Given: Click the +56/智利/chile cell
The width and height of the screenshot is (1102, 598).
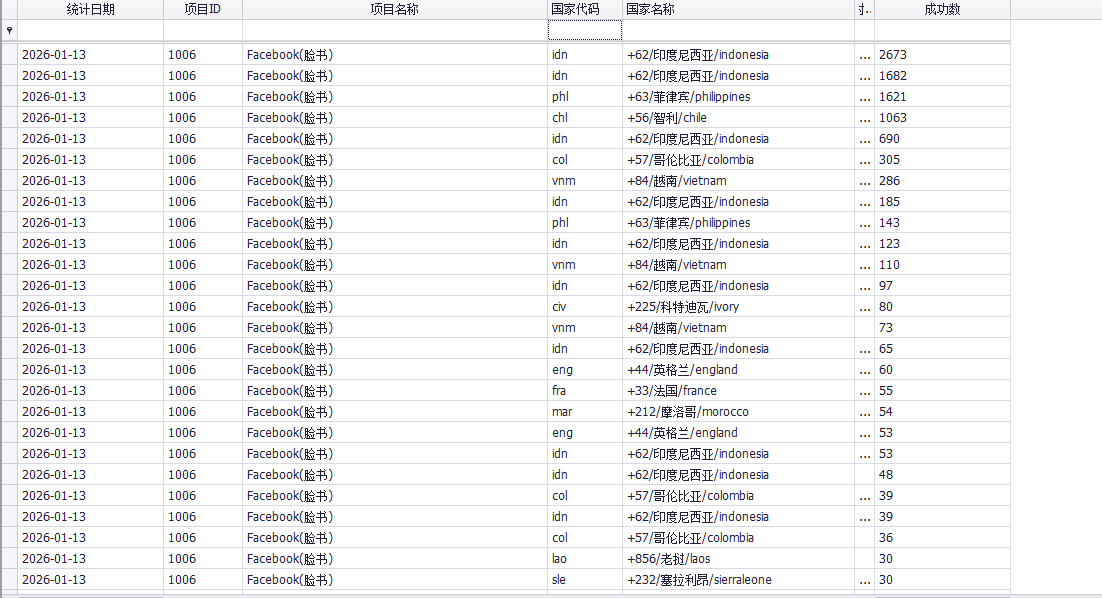Looking at the screenshot, I should 738,118.
